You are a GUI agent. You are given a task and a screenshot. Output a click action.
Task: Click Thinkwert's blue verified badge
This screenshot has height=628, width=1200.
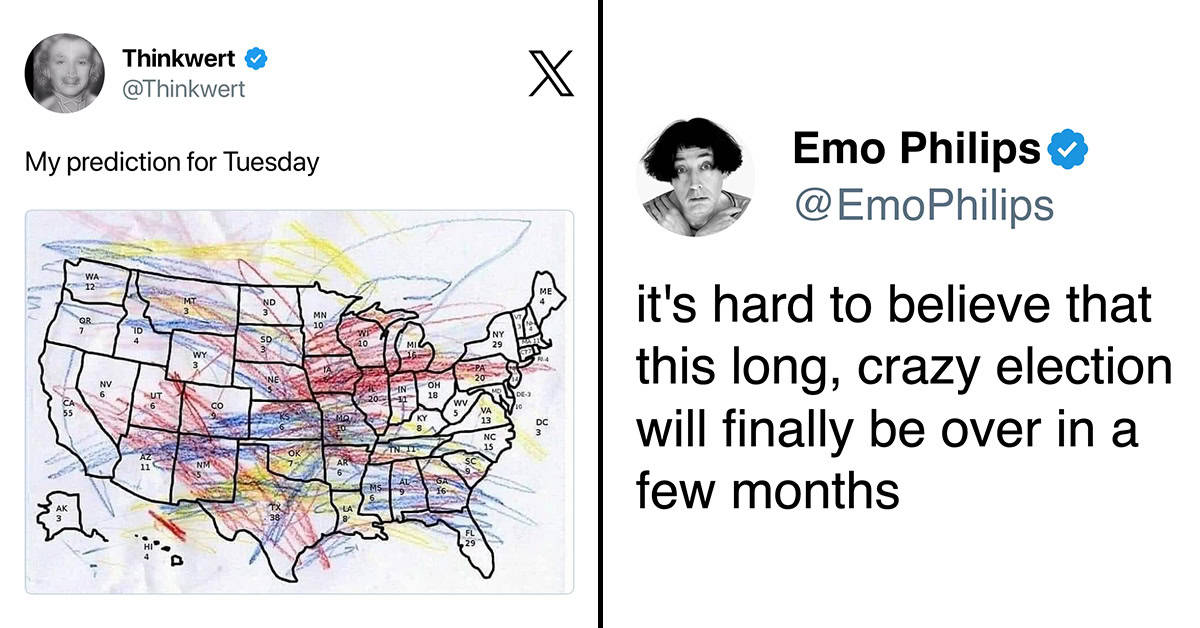[257, 59]
